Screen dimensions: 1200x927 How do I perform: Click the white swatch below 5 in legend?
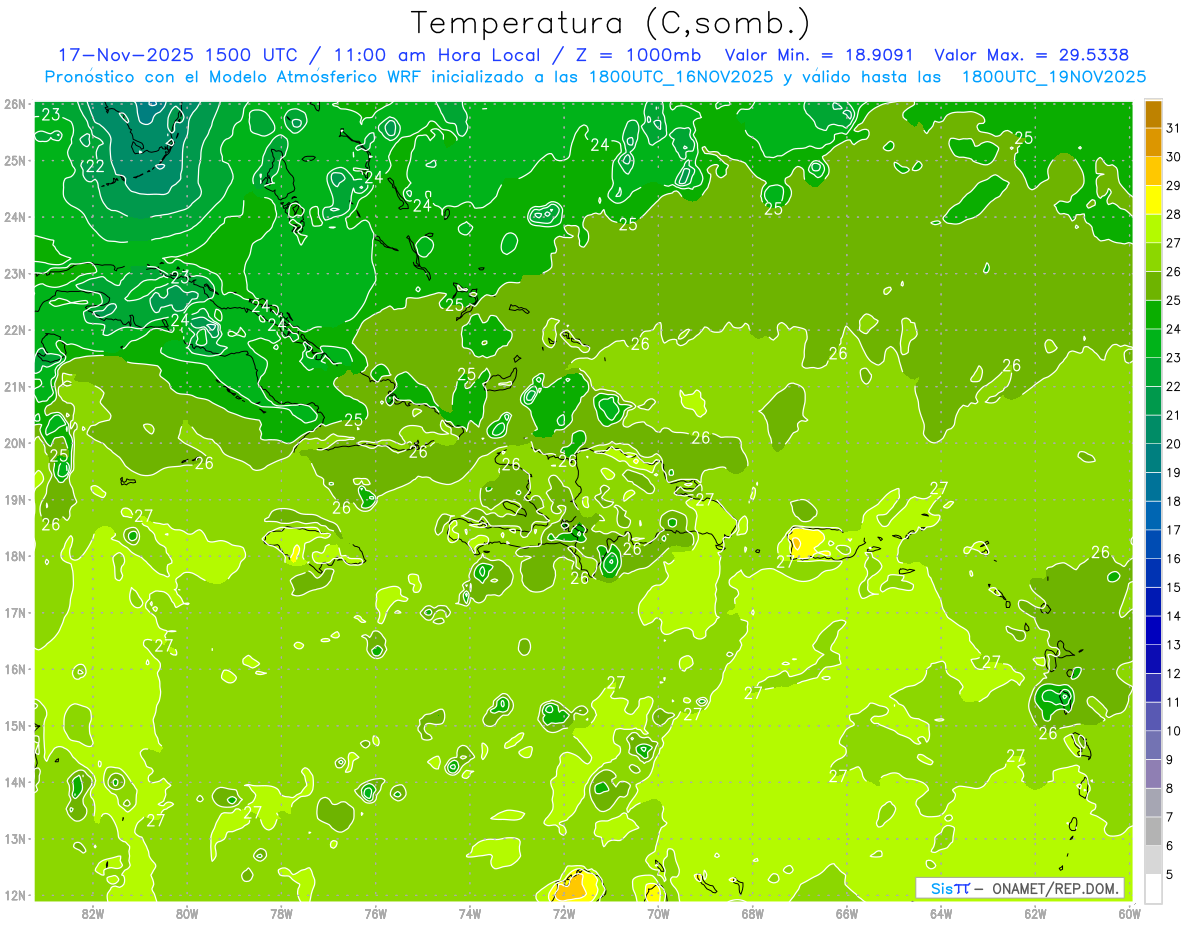tap(1153, 888)
